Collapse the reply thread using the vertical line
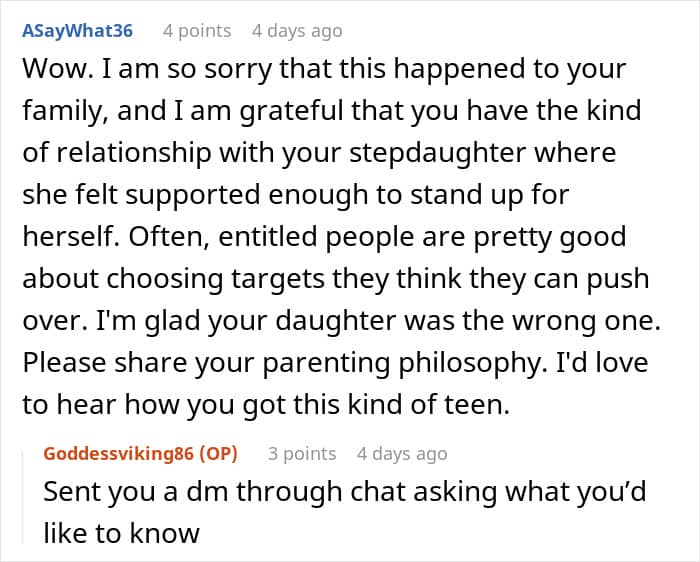 23,497
